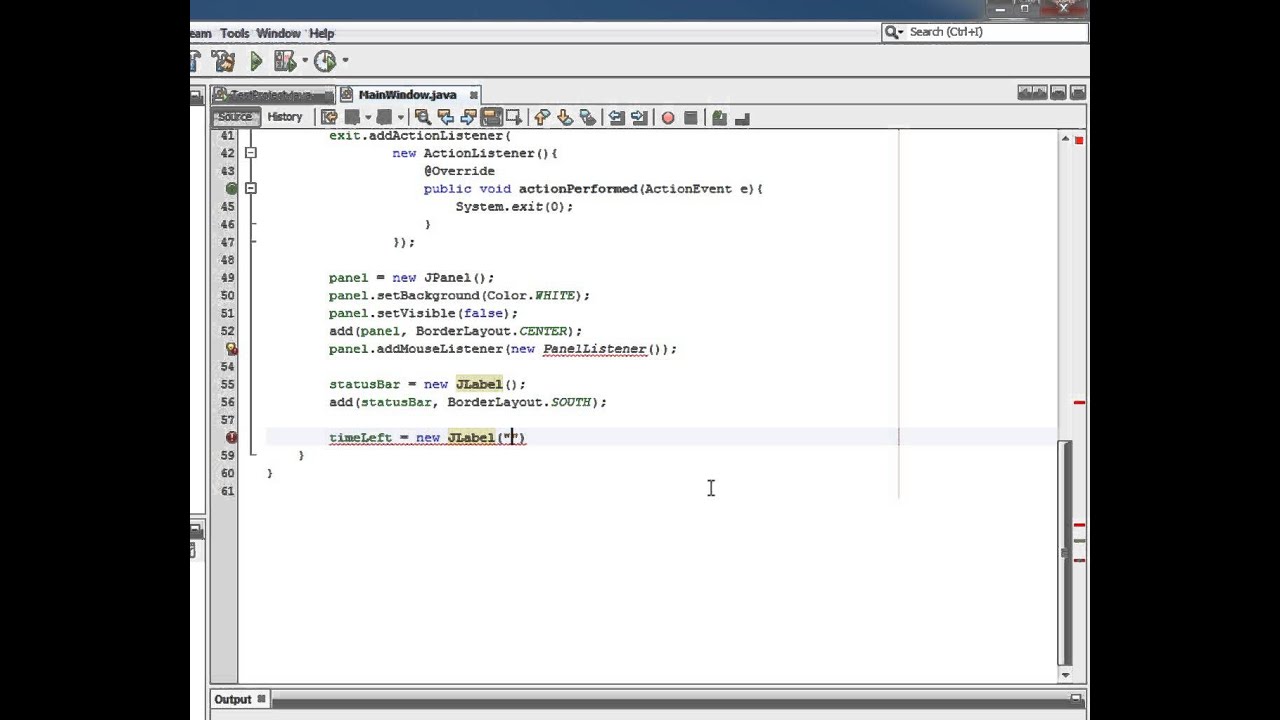Show opened documents list dropdown
This screenshot has height=720, width=1280.
pyautogui.click(x=1058, y=93)
